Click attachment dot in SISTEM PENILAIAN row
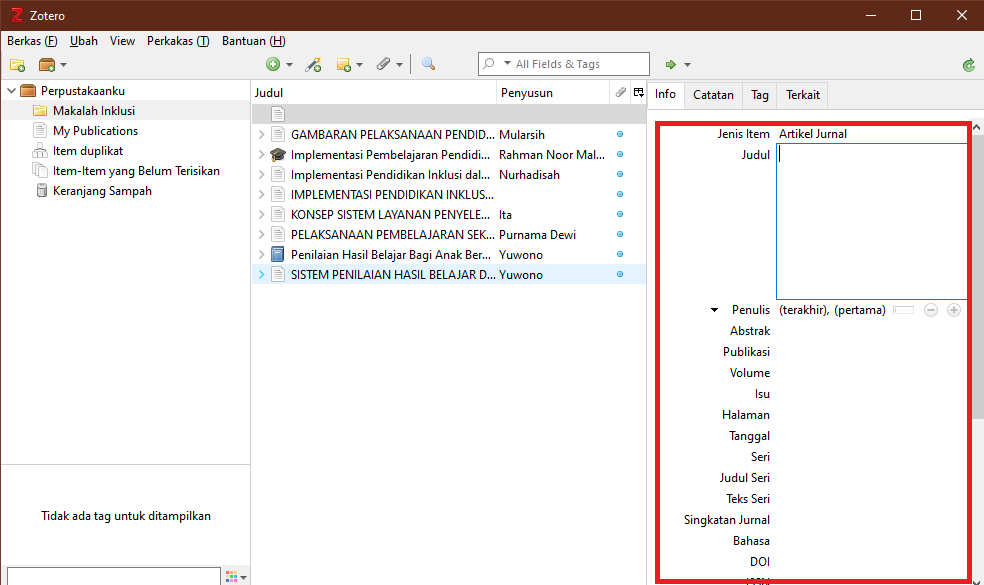The image size is (984, 585). (620, 275)
